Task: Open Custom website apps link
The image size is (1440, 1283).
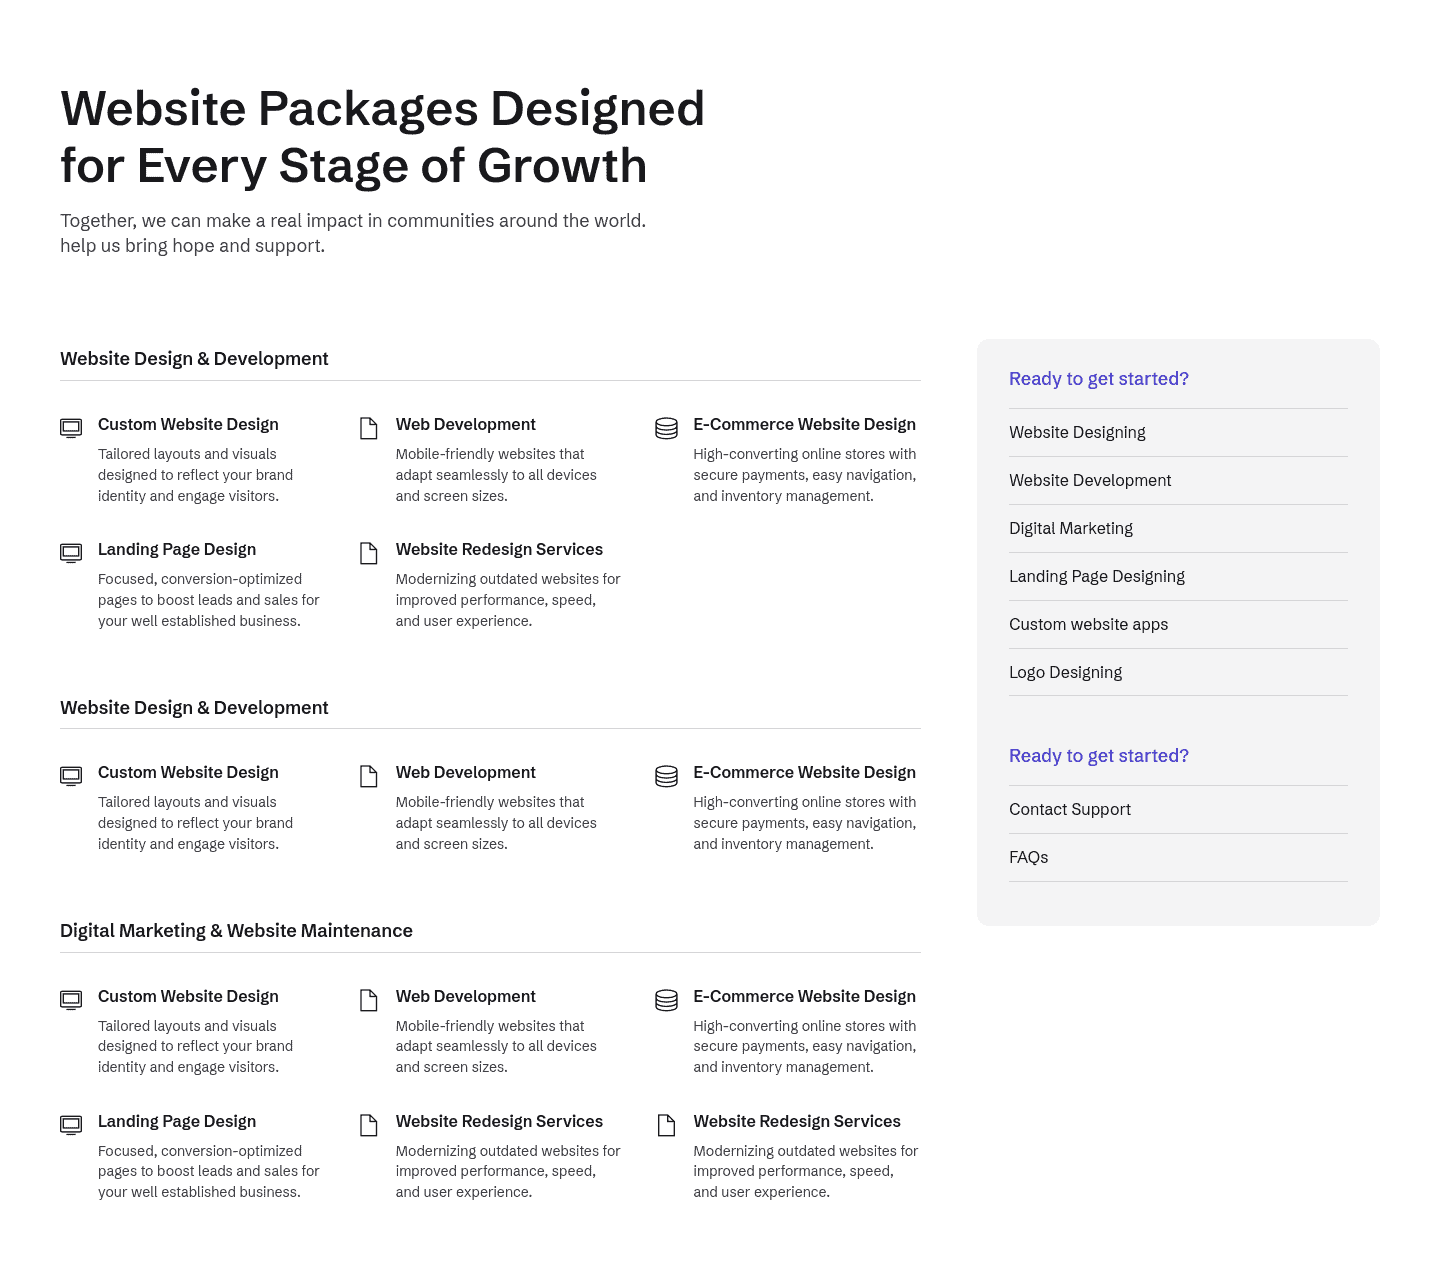Action: 1088,624
